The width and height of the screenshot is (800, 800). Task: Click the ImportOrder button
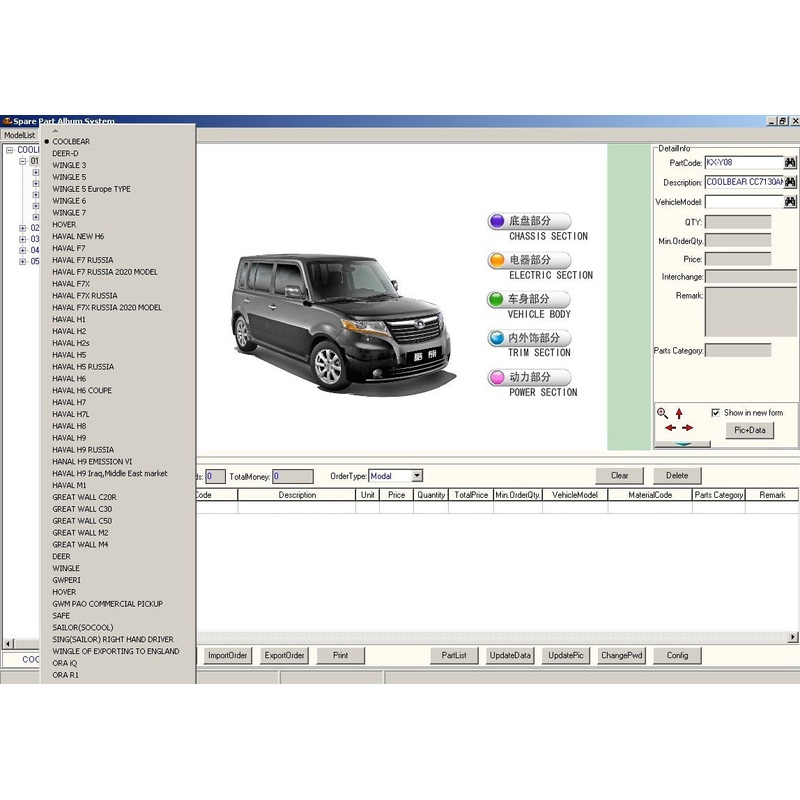(x=228, y=656)
